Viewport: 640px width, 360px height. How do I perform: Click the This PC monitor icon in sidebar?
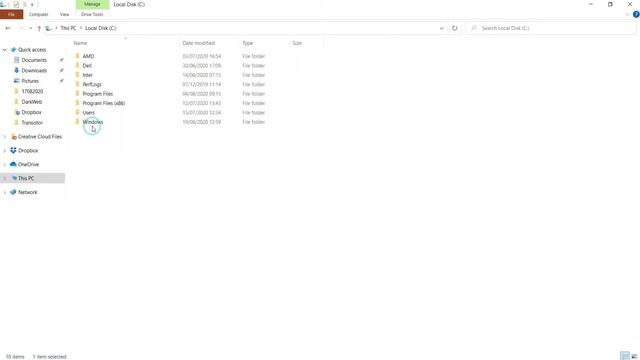[x=14, y=178]
